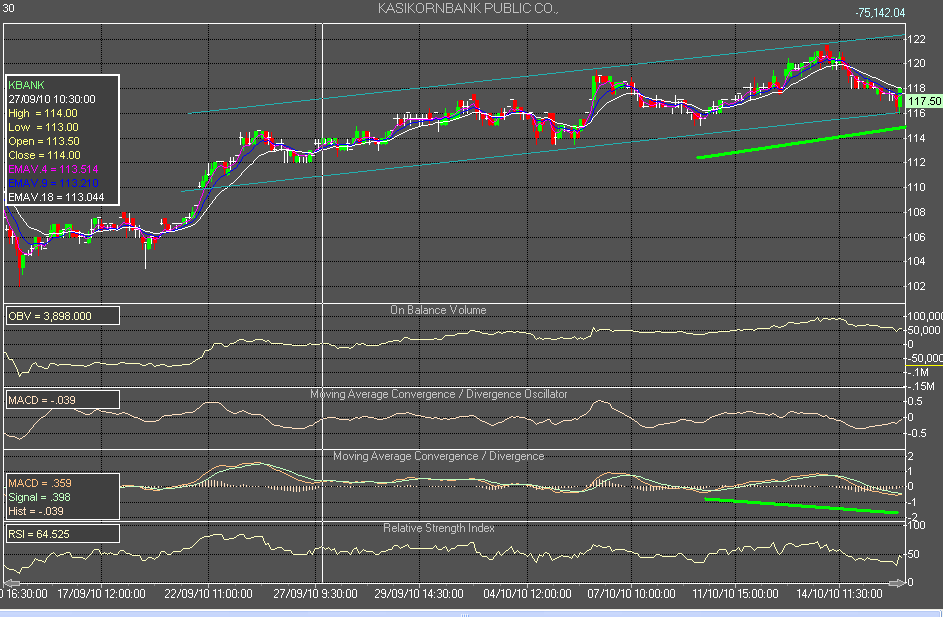The width and height of the screenshot is (943, 617).
Task: Click the KBANK symbol in the data box
Action: tap(26, 85)
